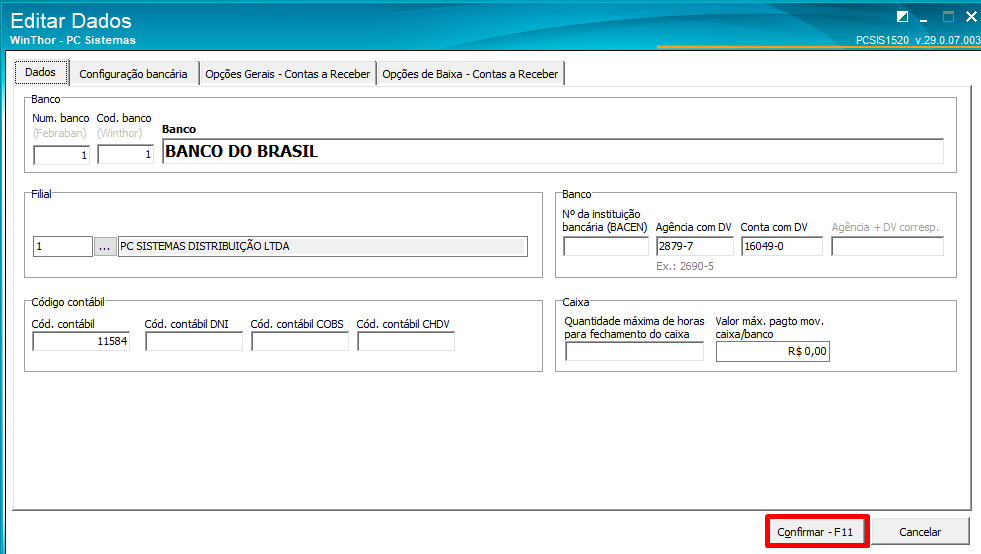
Task: Switch to the Dados tab
Action: click(x=41, y=72)
